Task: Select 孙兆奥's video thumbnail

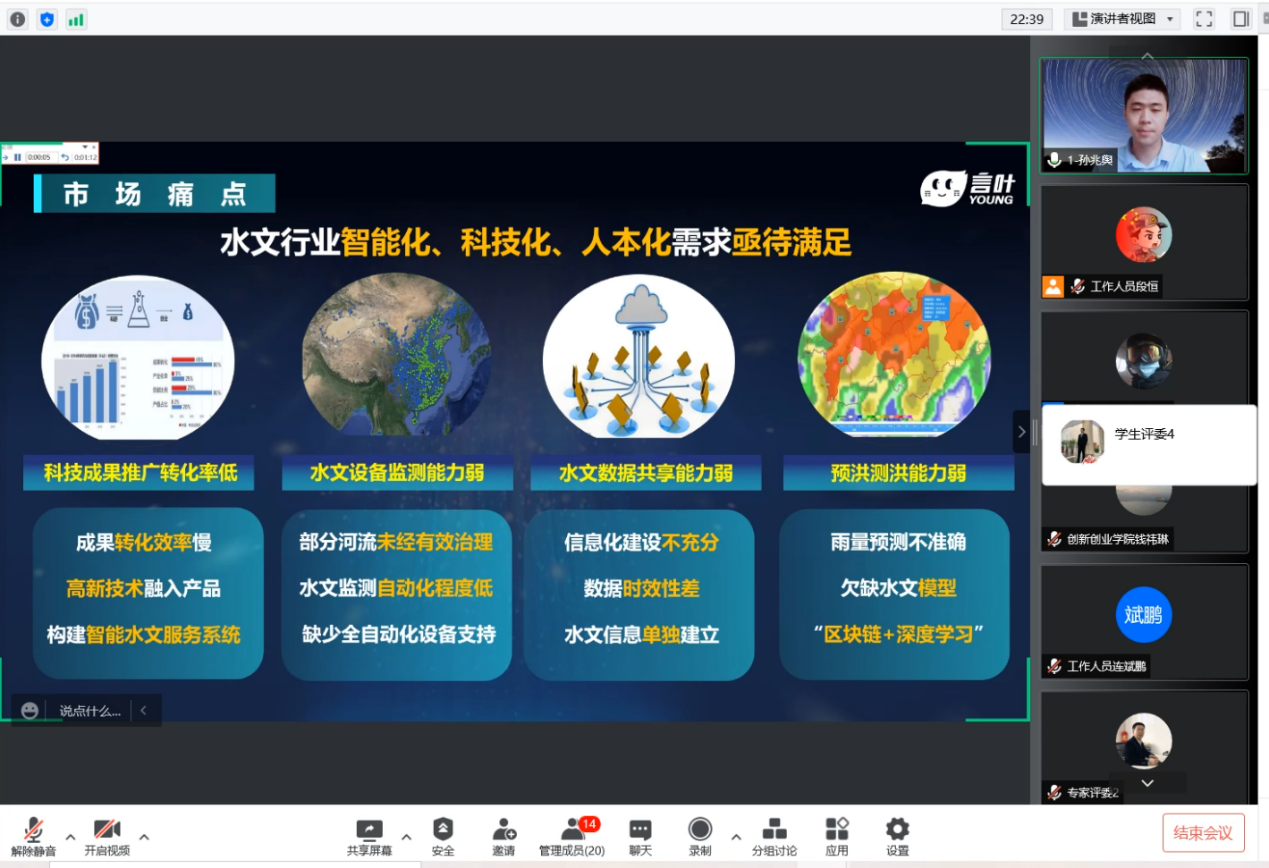Action: 1144,115
